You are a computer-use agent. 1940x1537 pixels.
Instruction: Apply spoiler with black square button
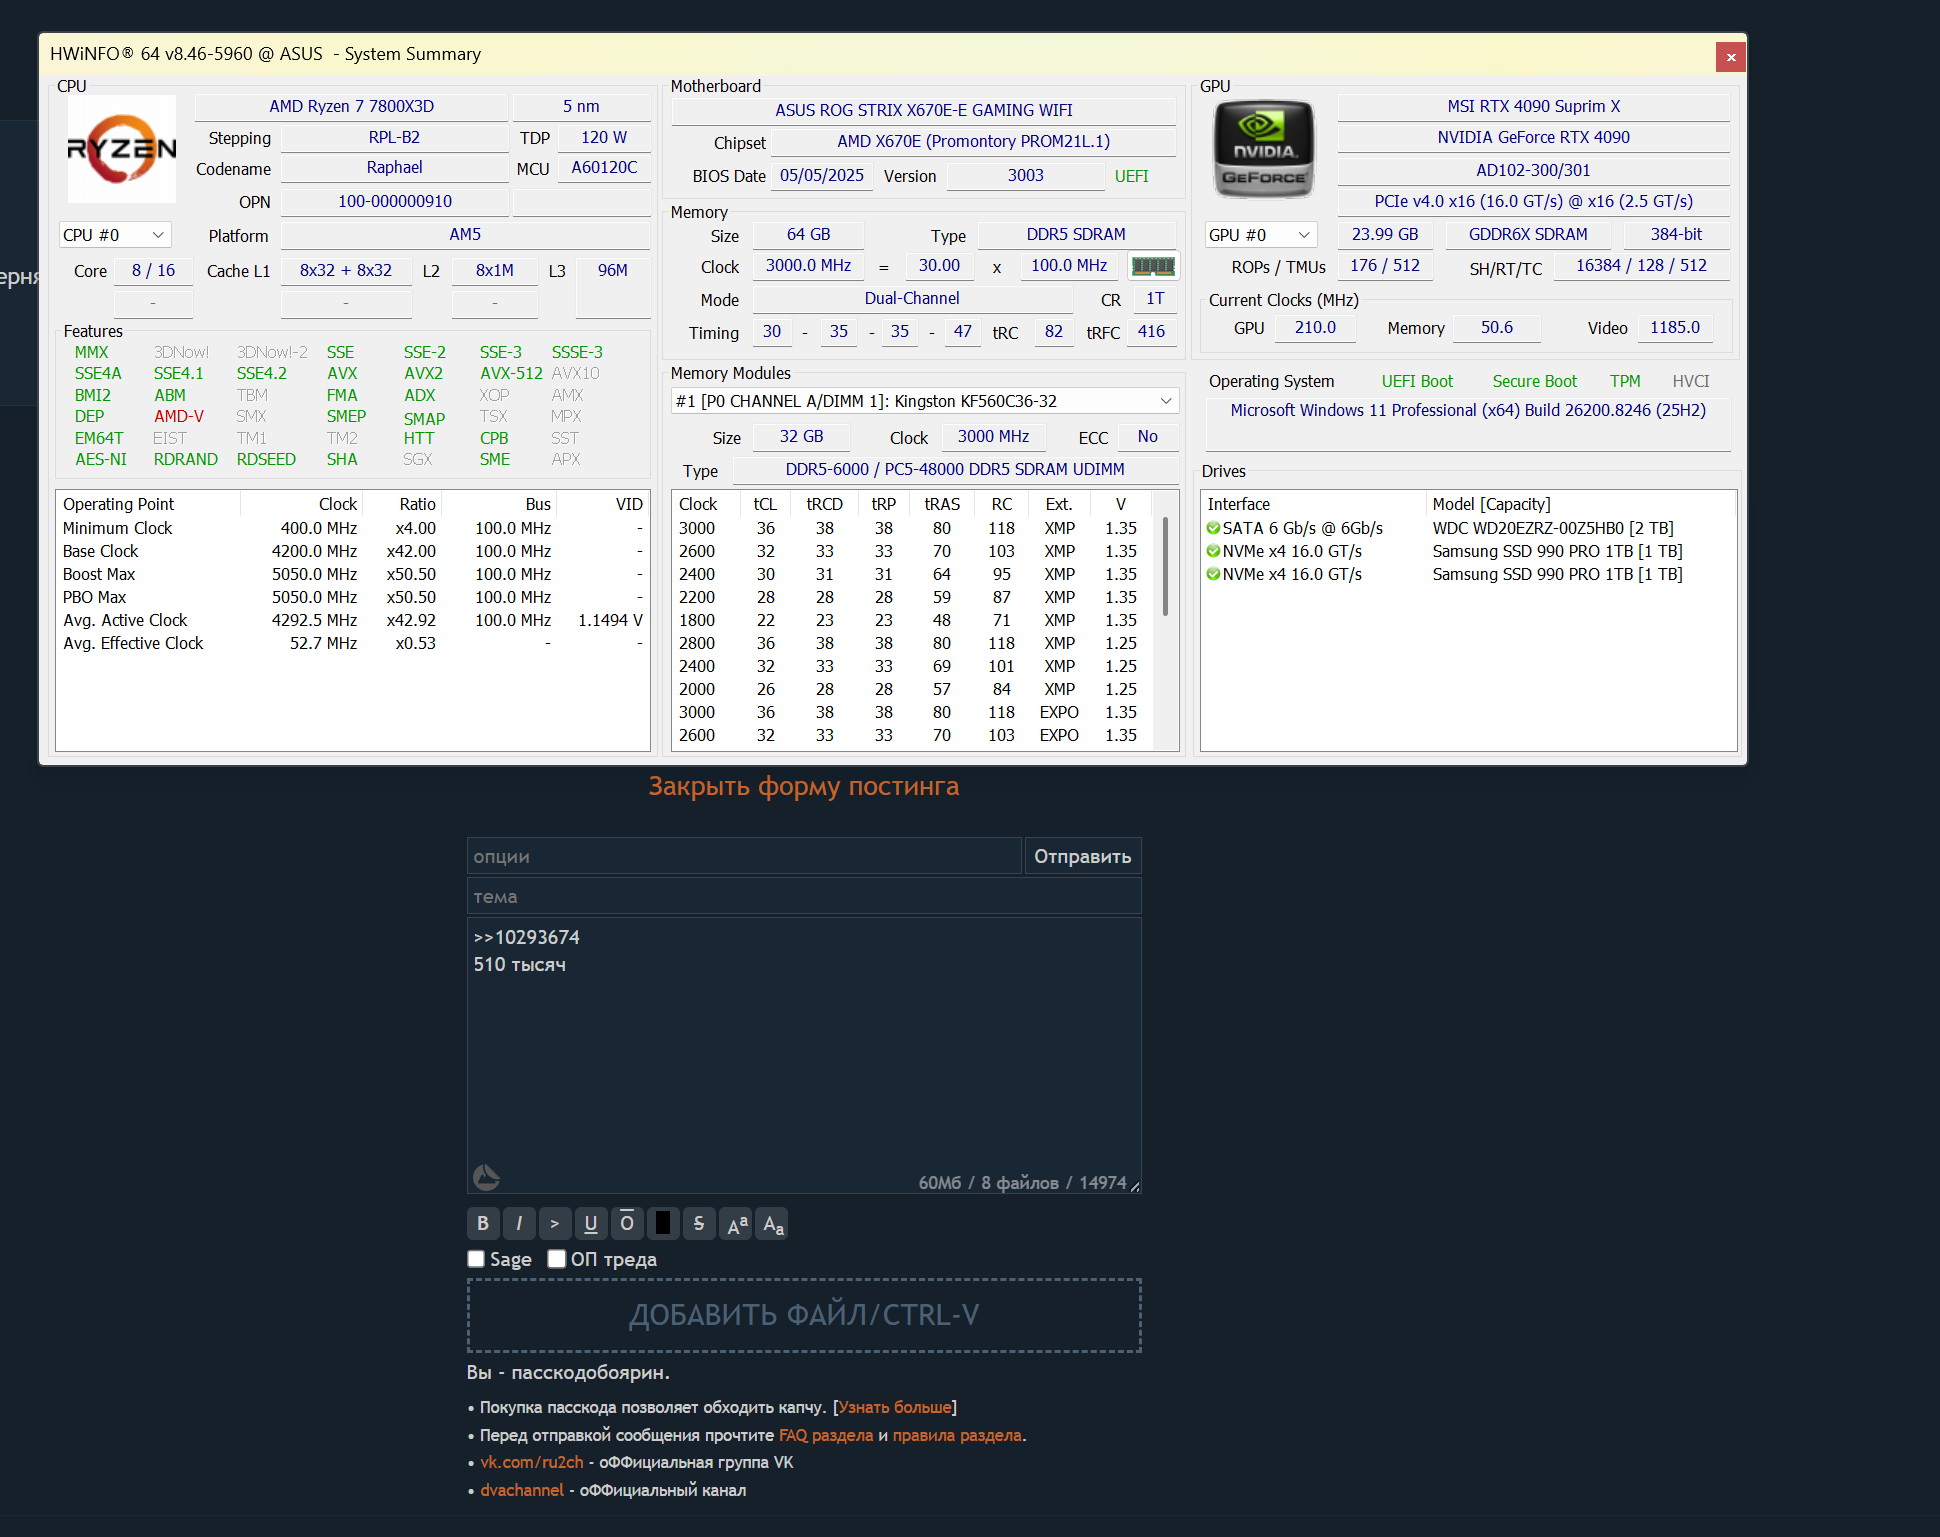[x=663, y=1223]
